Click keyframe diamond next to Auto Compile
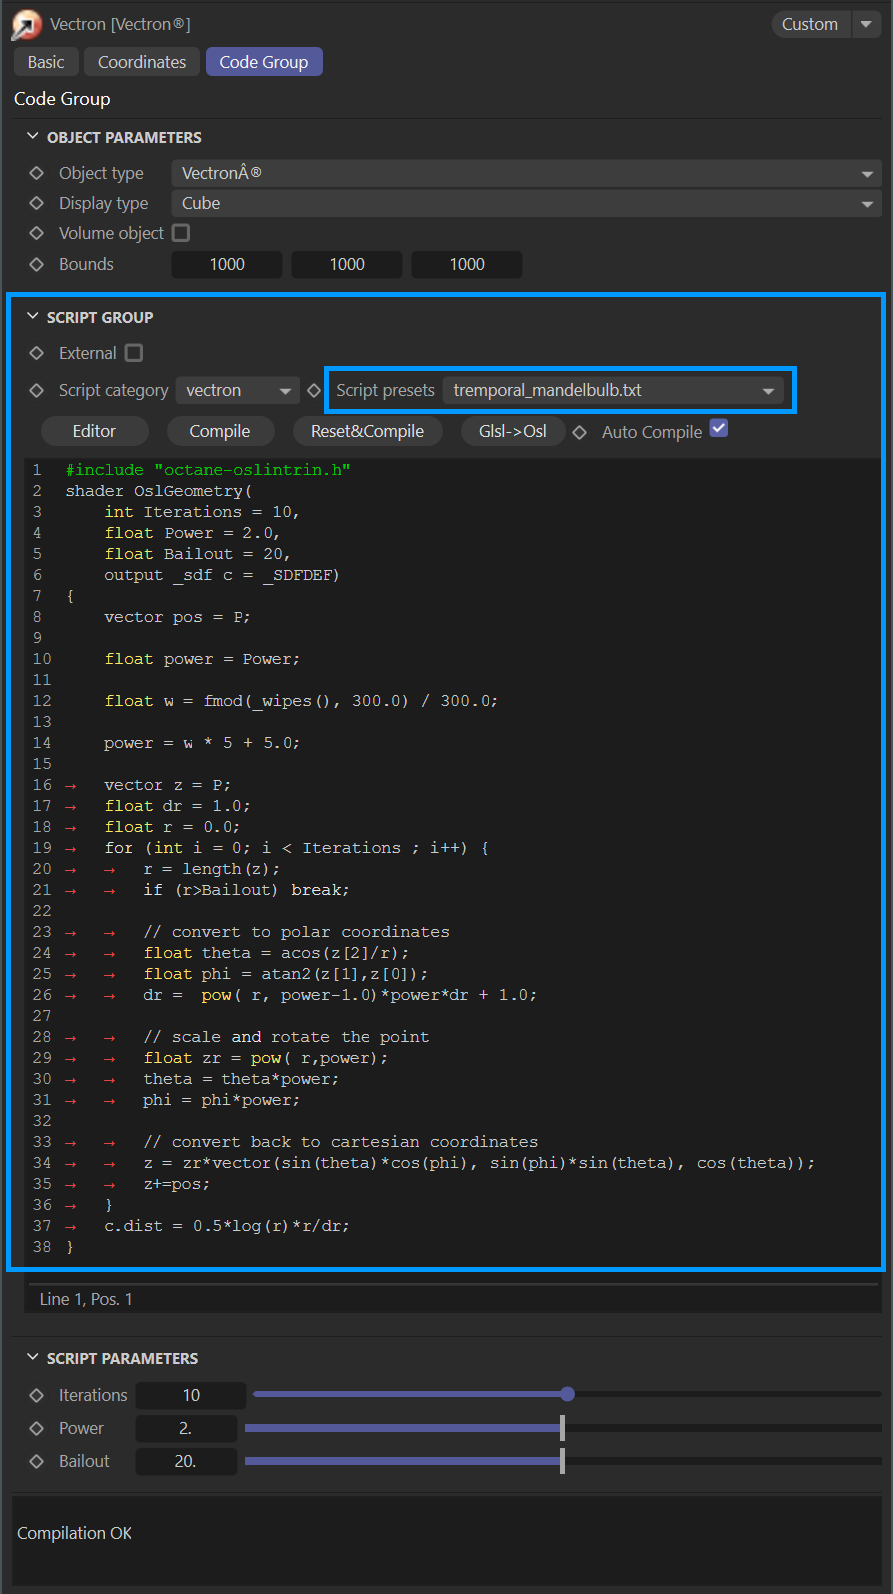 click(x=580, y=432)
